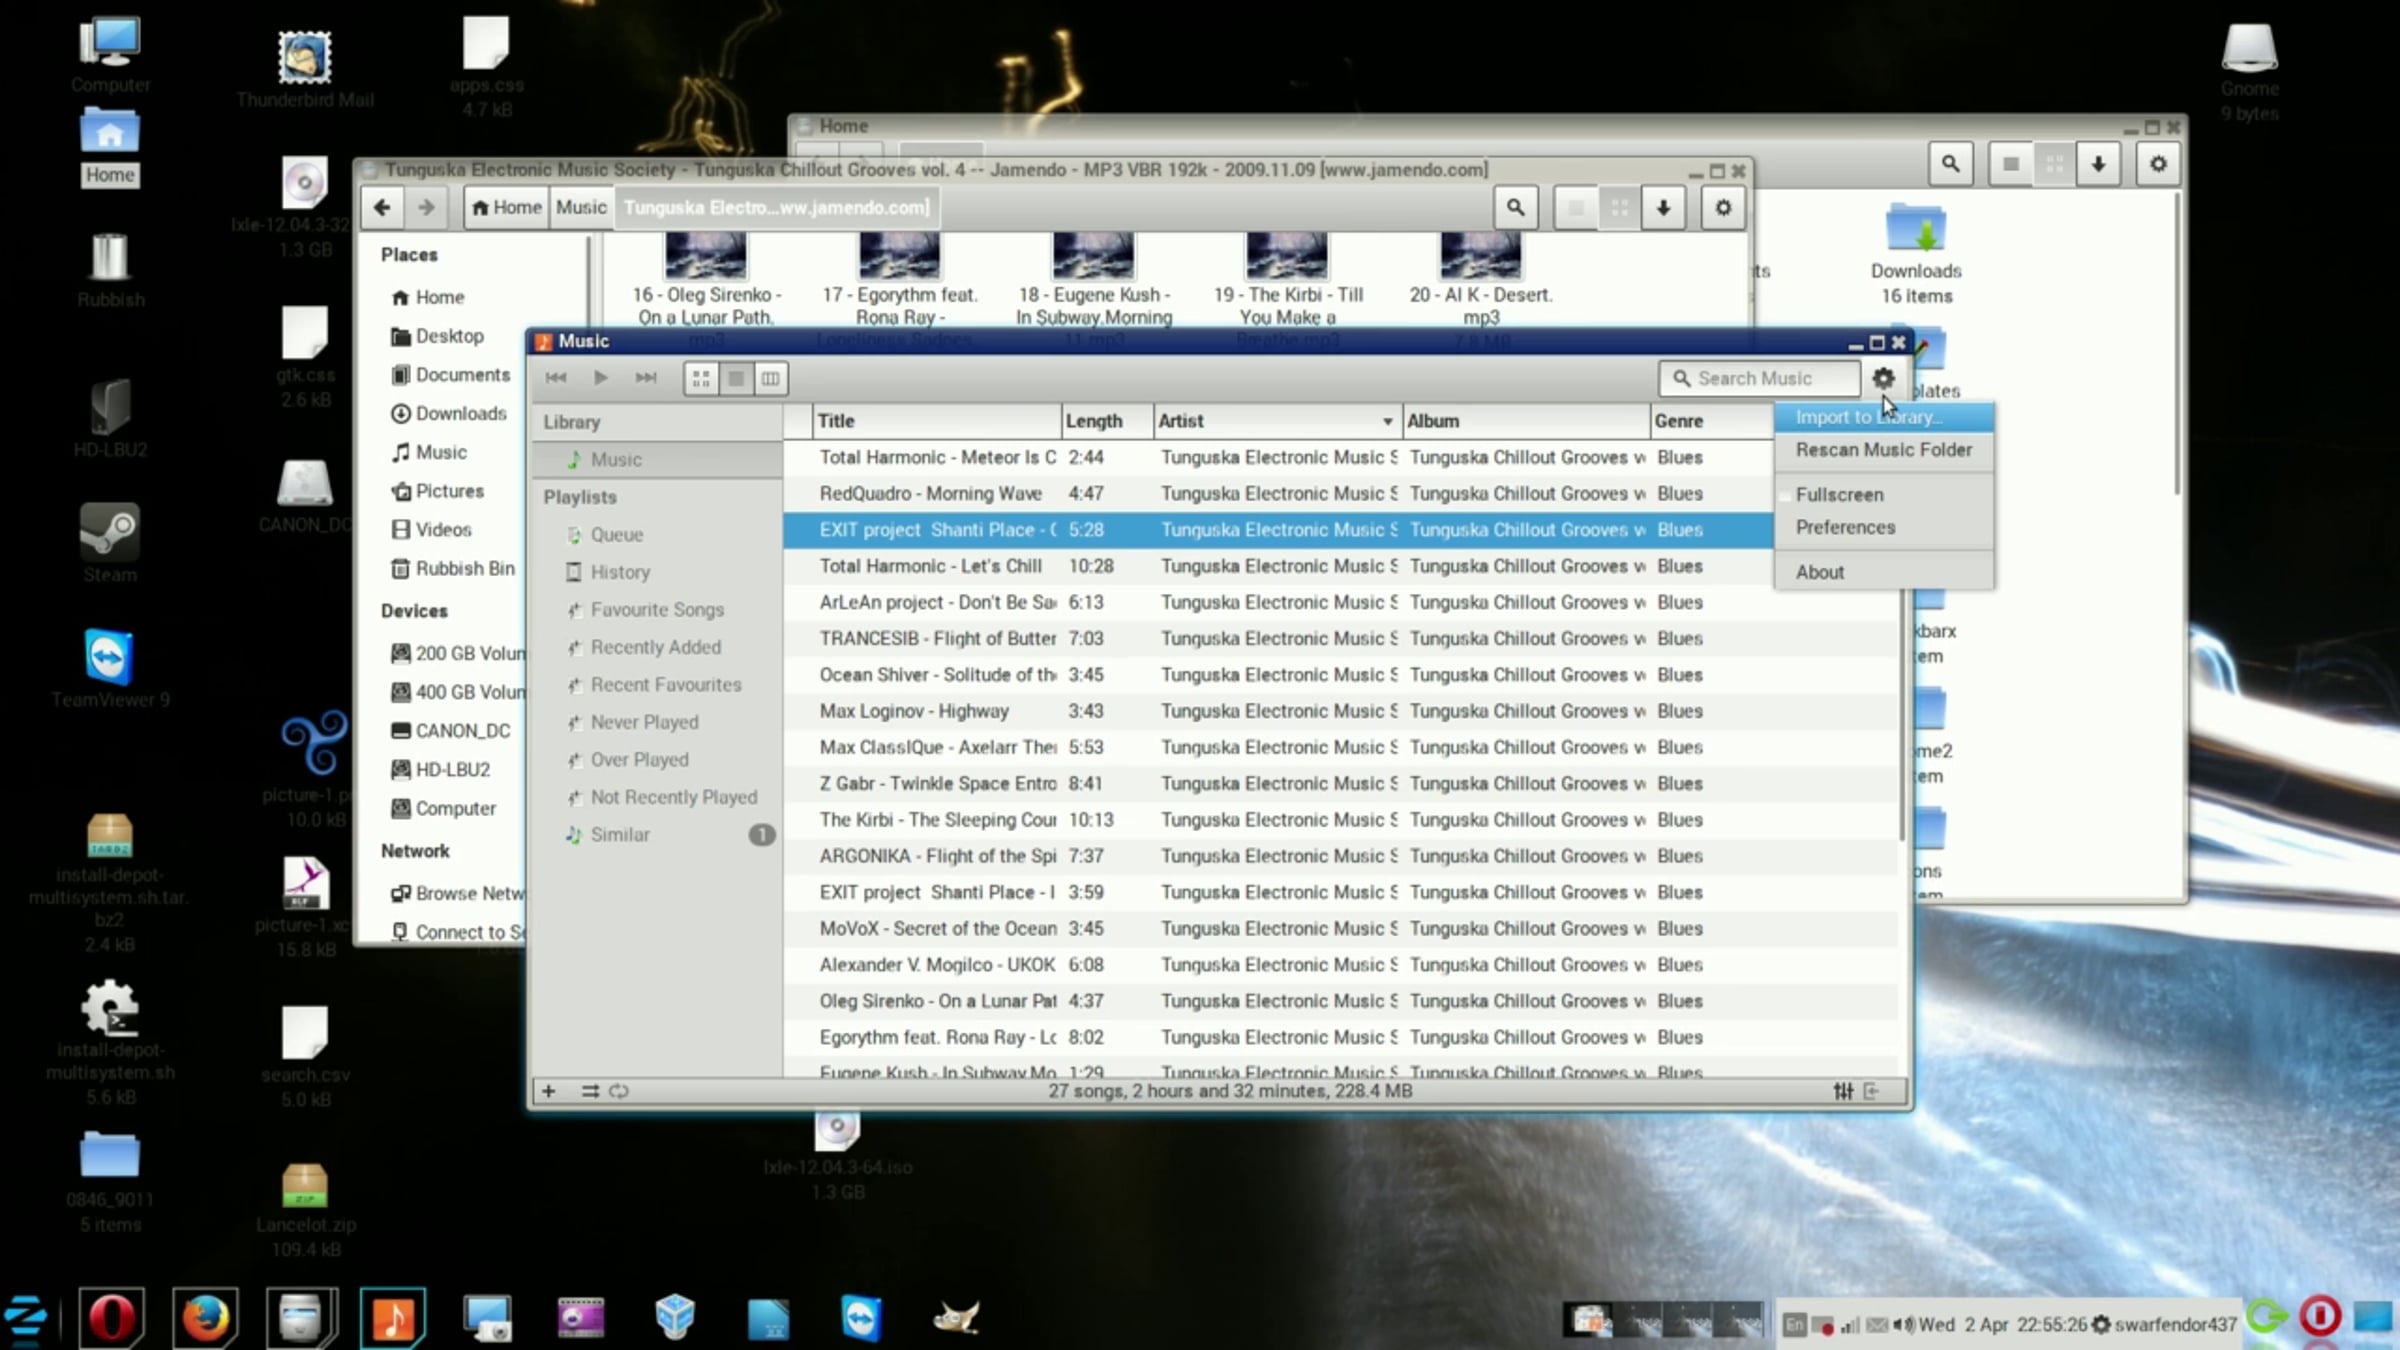
Task: Open Documents in the Places sidebar
Action: (x=452, y=375)
